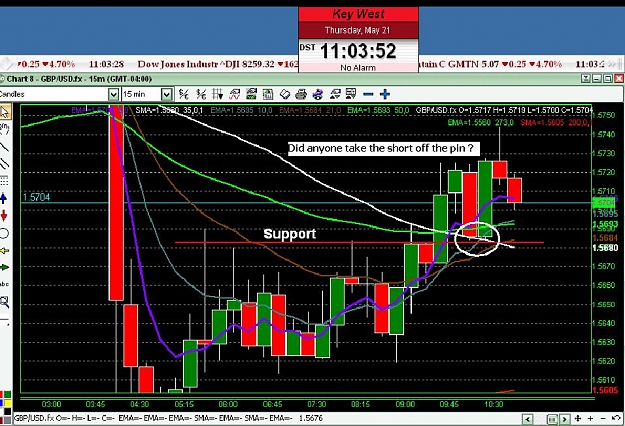Image resolution: width=625 pixels, height=426 pixels.
Task: Place a blue up-arrow marker
Action: 4,198
